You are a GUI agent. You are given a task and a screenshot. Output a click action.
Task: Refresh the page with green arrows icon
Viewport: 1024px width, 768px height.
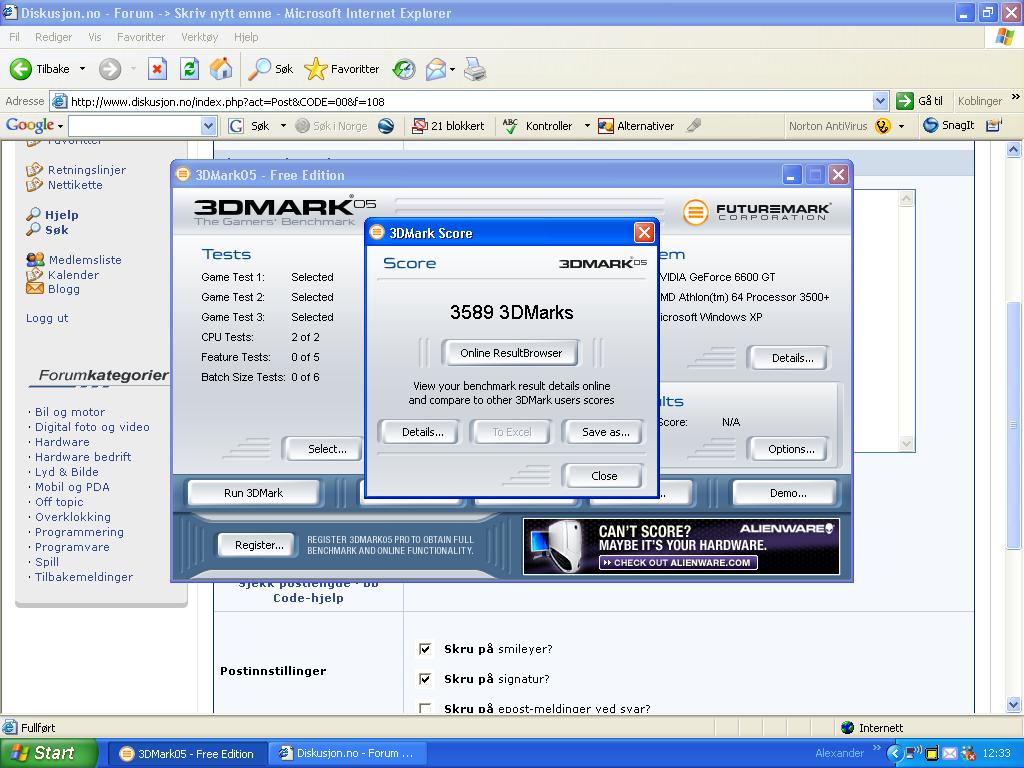189,69
